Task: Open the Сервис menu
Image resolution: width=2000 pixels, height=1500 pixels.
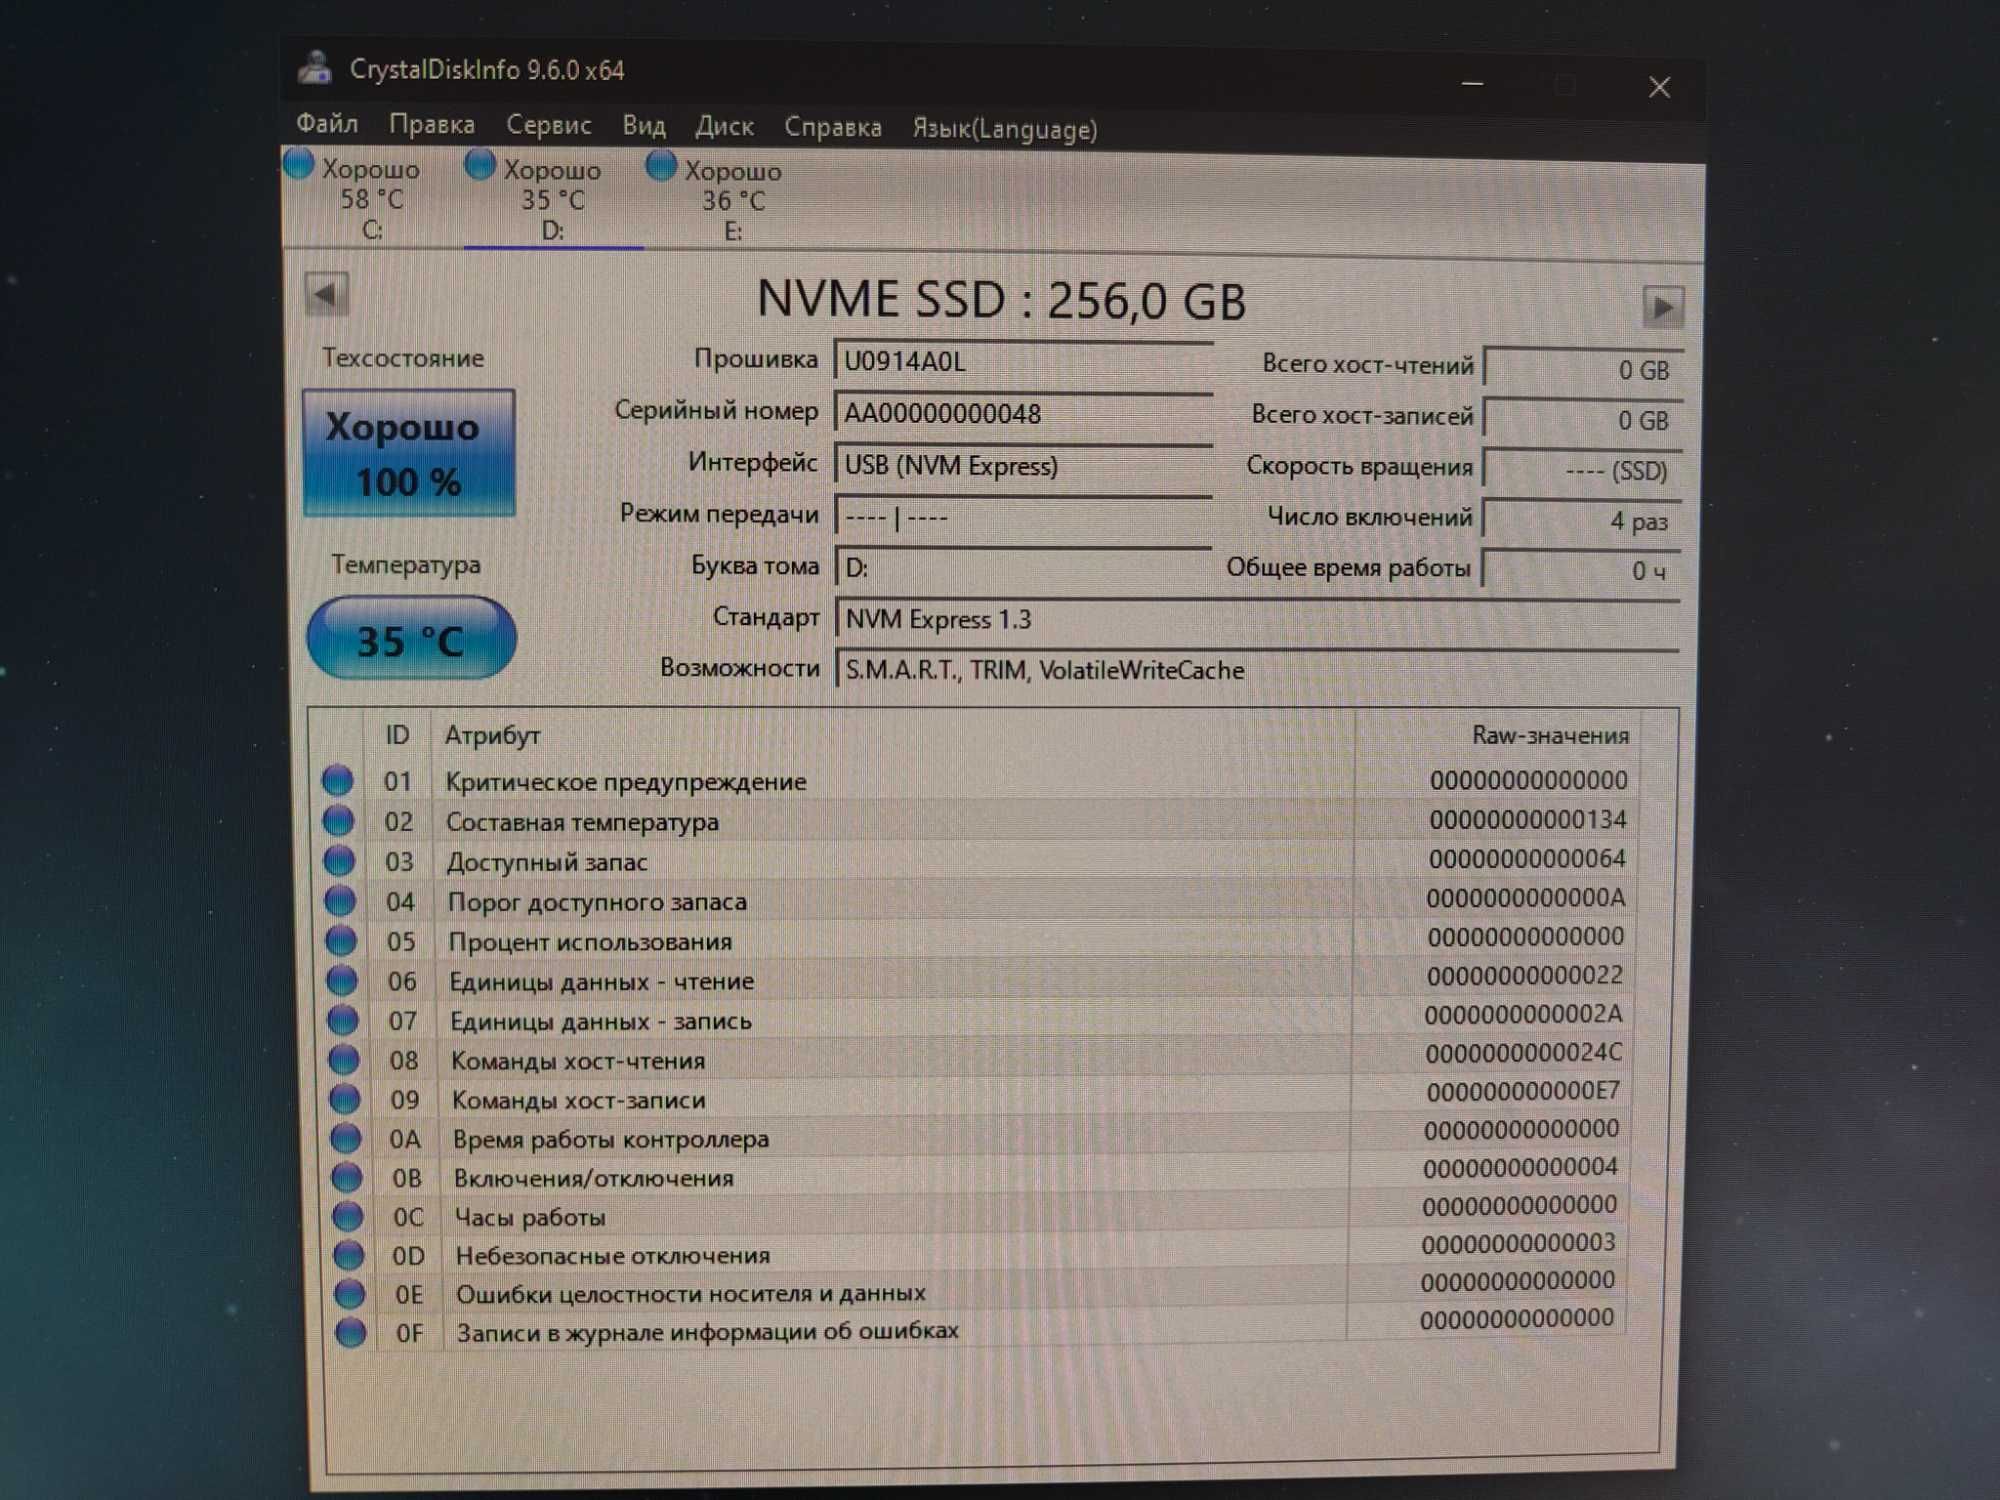Action: (x=548, y=125)
